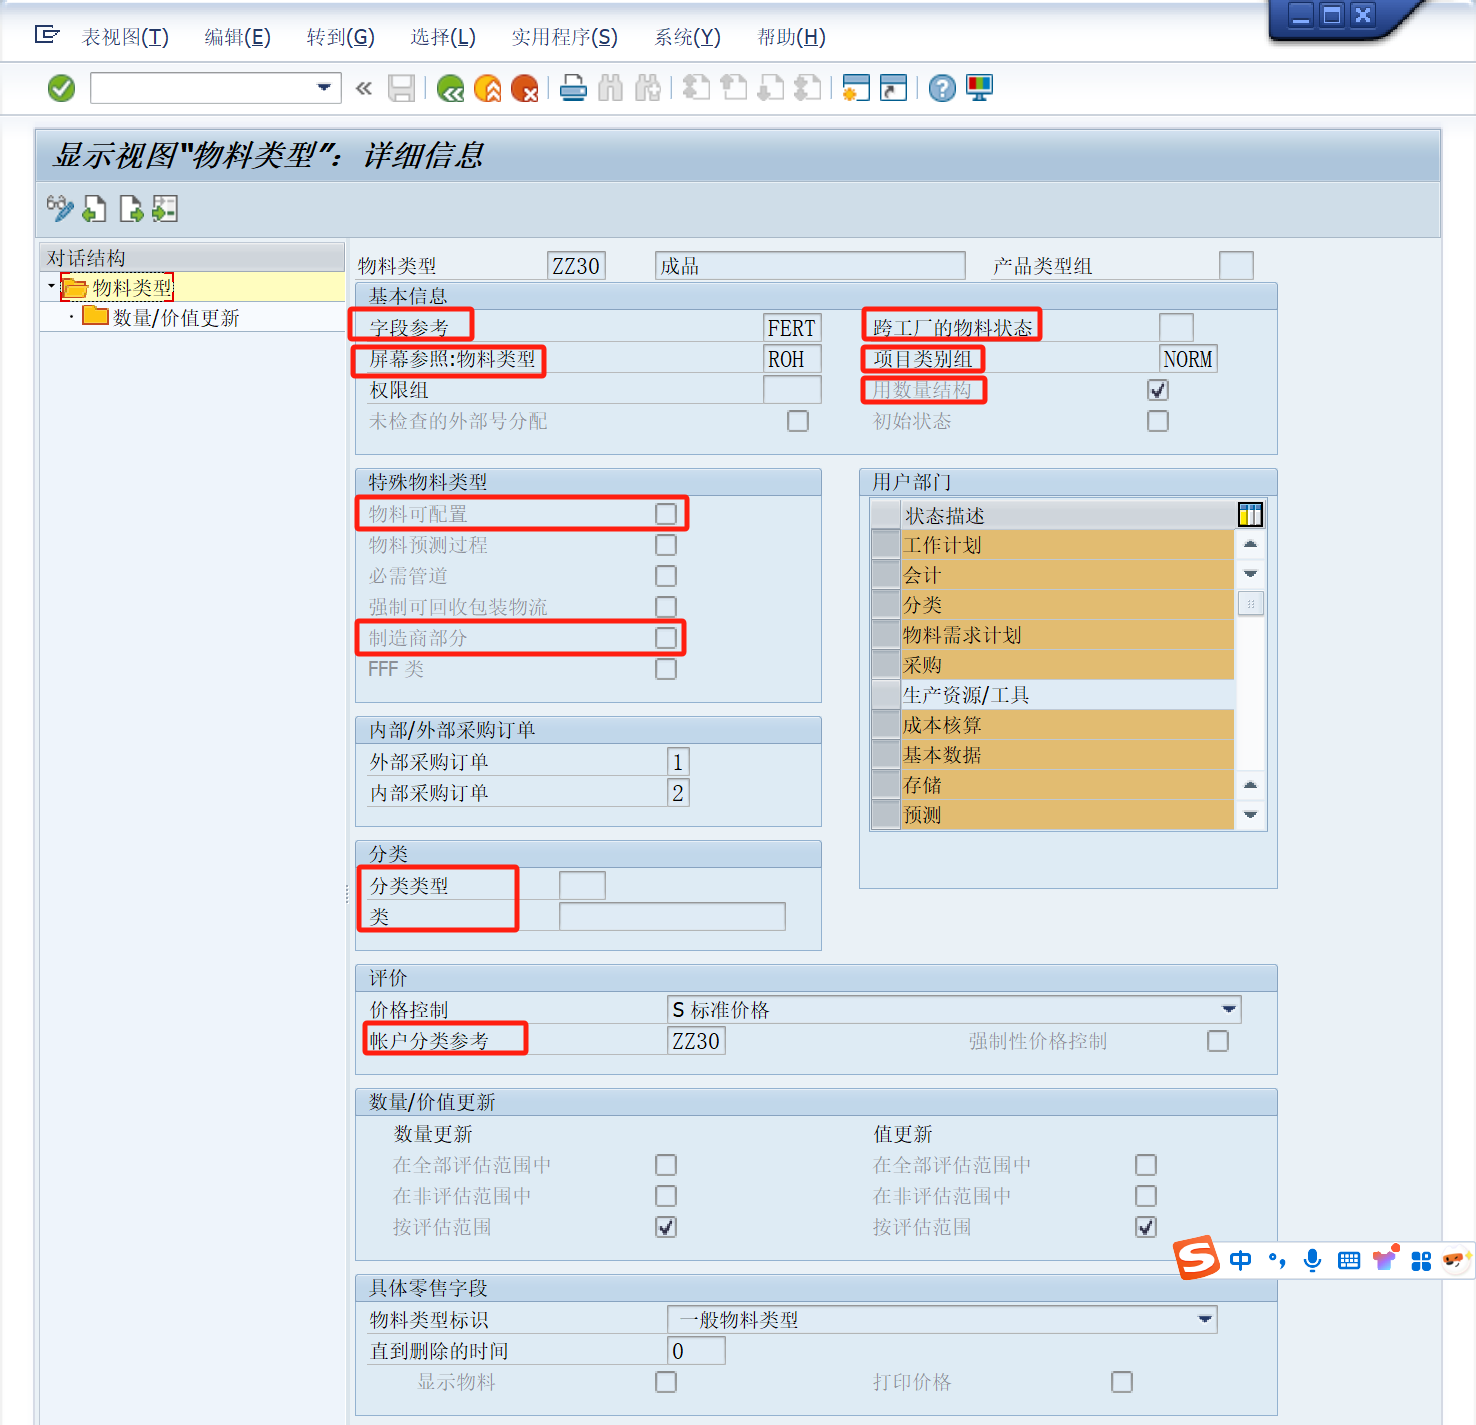Screen dimensions: 1476x1425
Task: Click the Print icon
Action: tap(573, 88)
